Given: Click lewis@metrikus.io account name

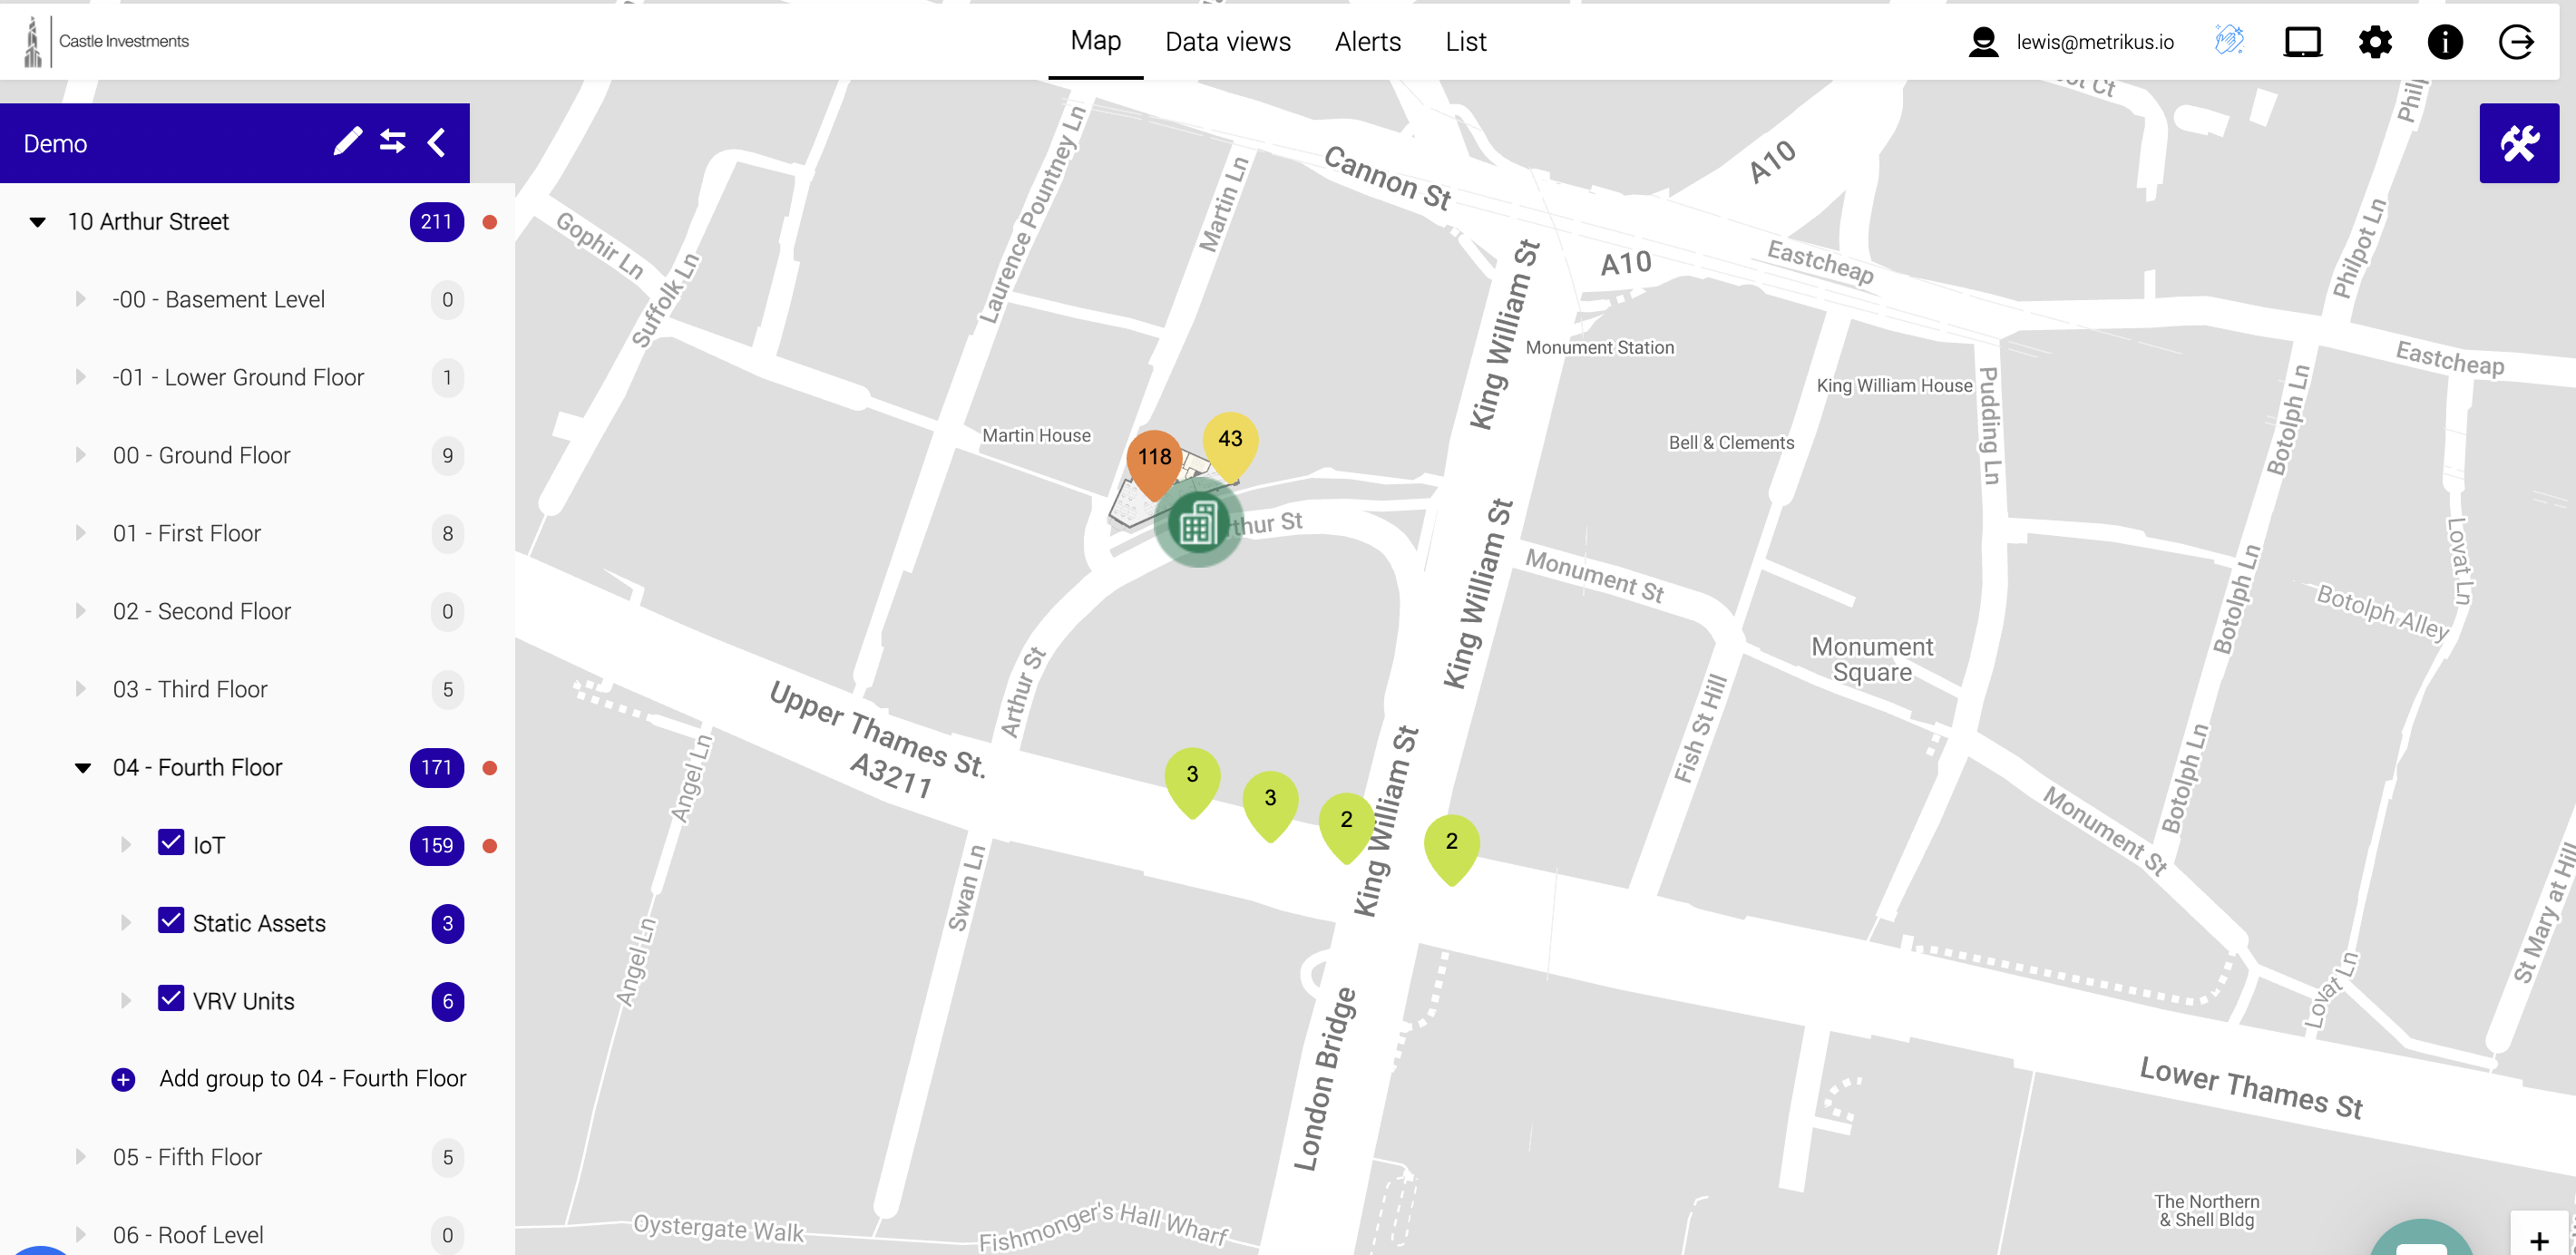Looking at the screenshot, I should click(2094, 42).
